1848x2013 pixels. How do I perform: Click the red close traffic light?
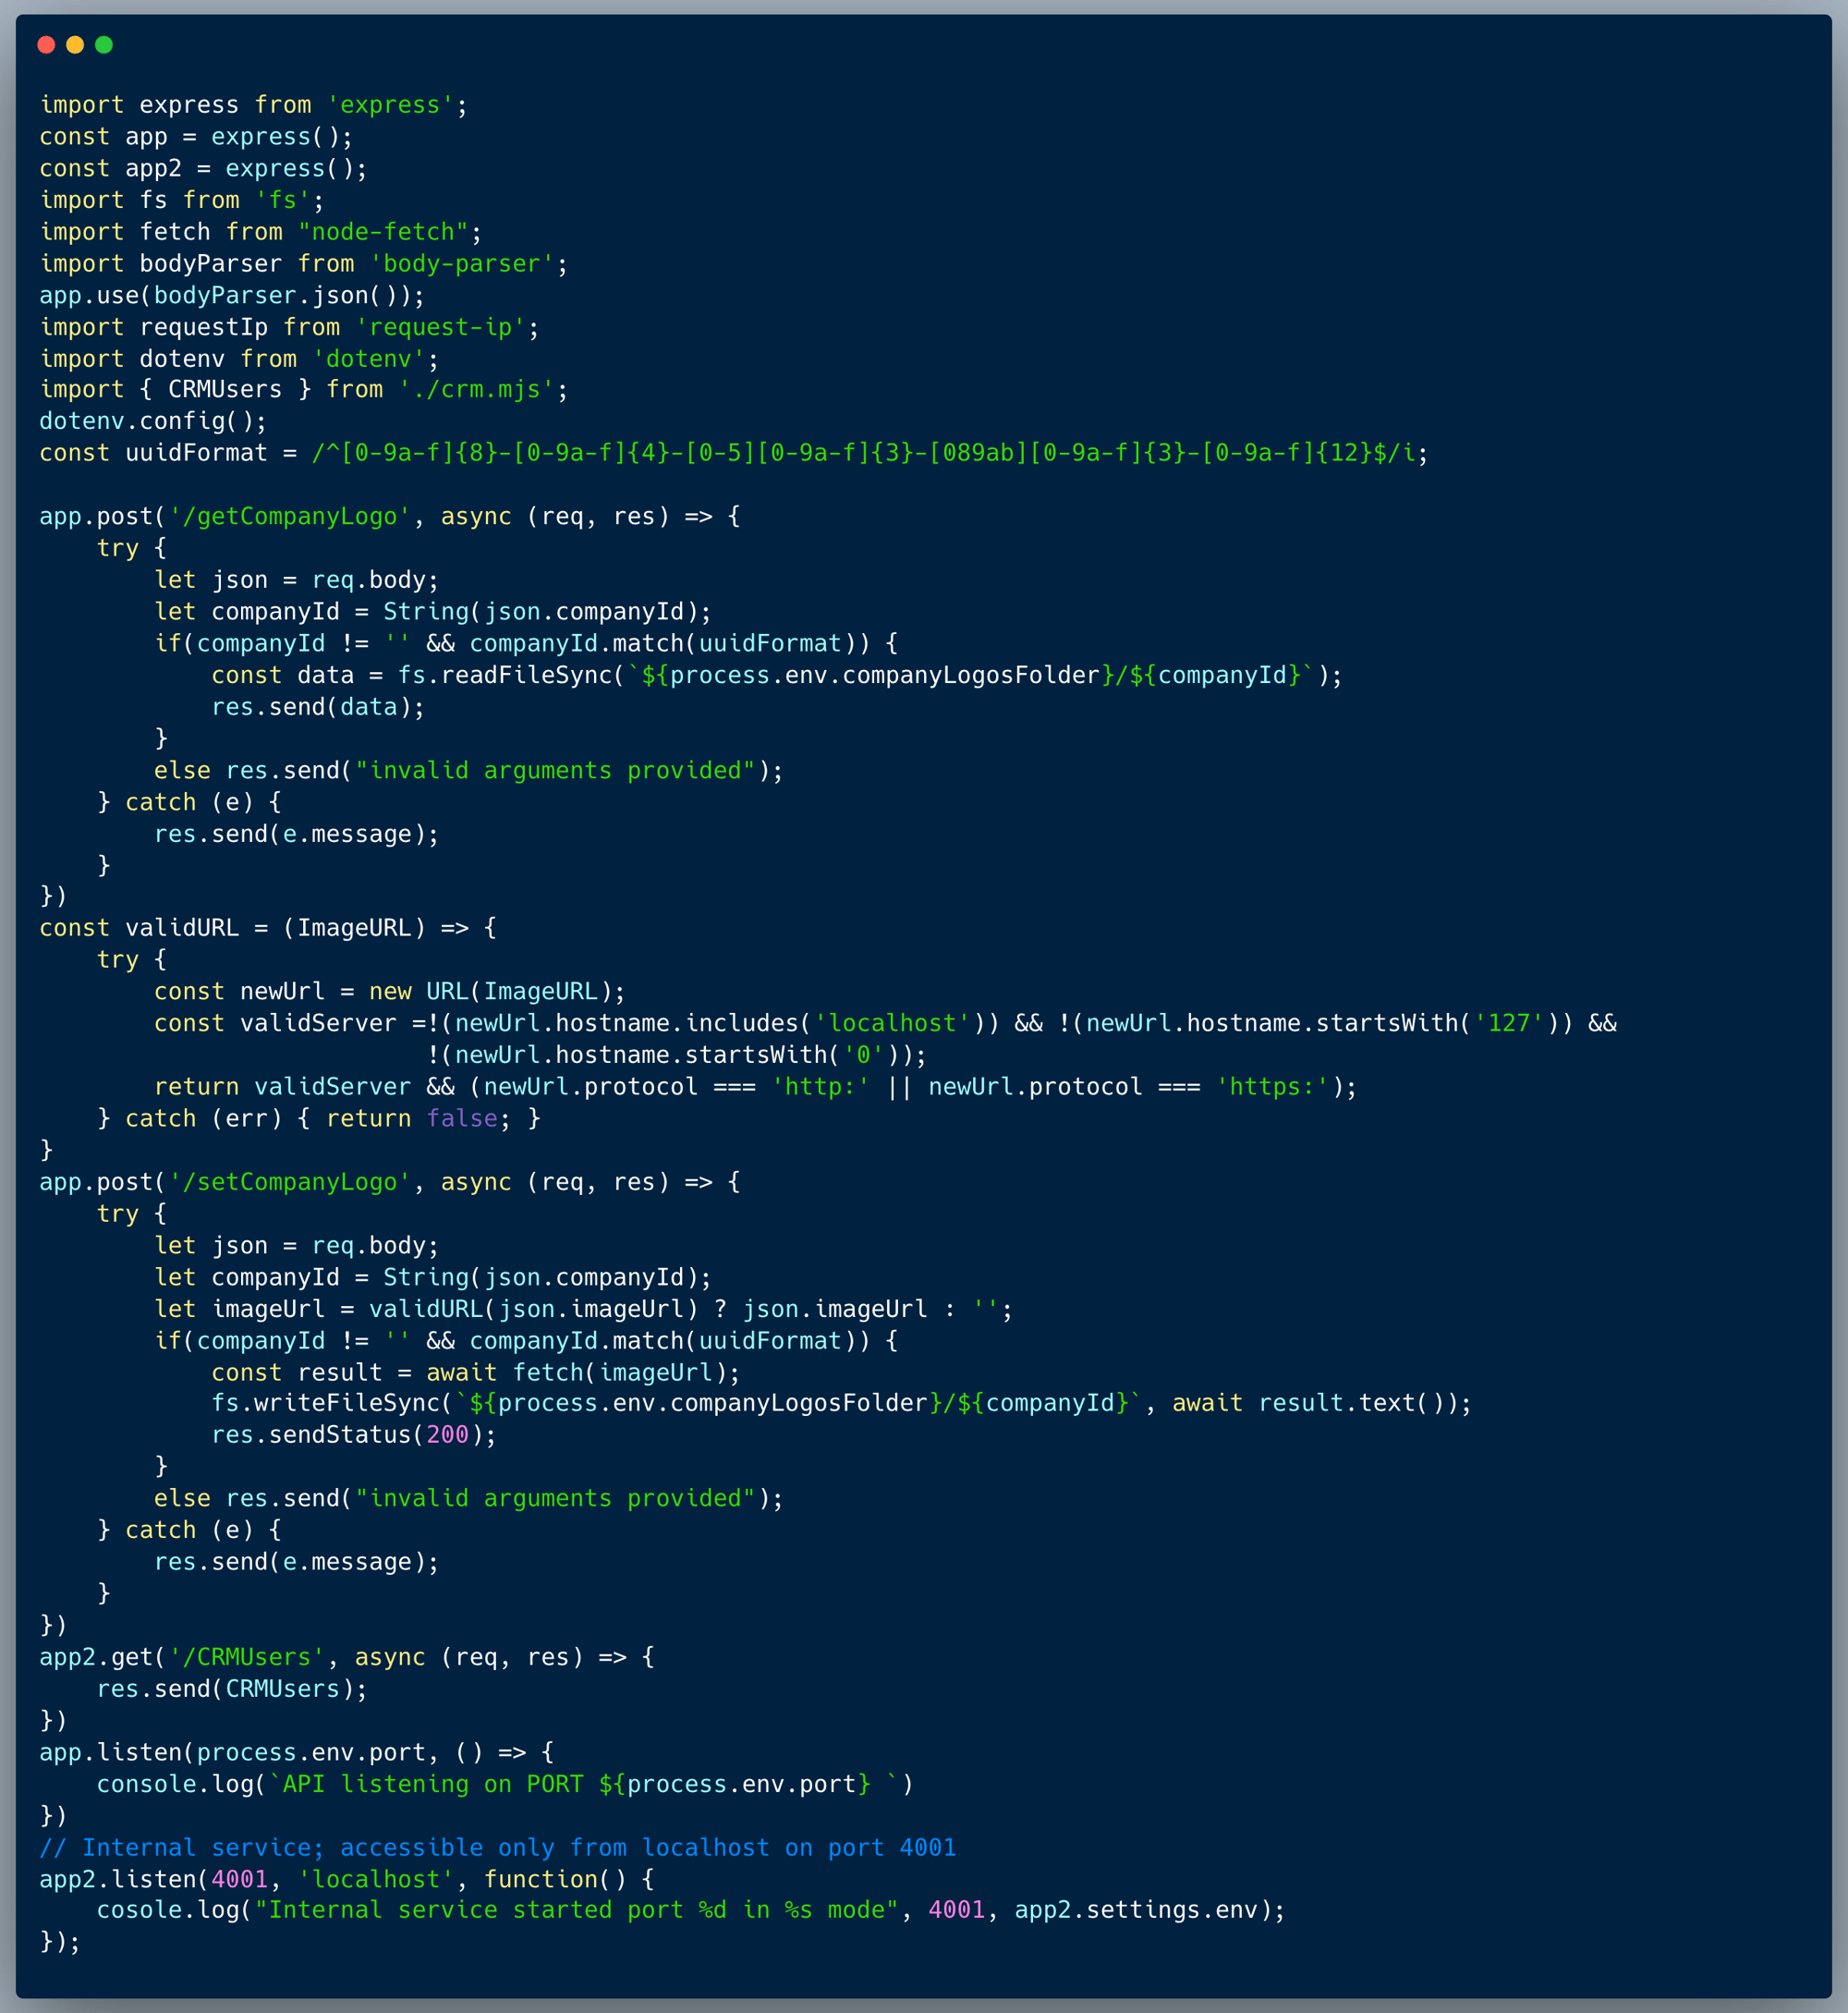(x=46, y=45)
